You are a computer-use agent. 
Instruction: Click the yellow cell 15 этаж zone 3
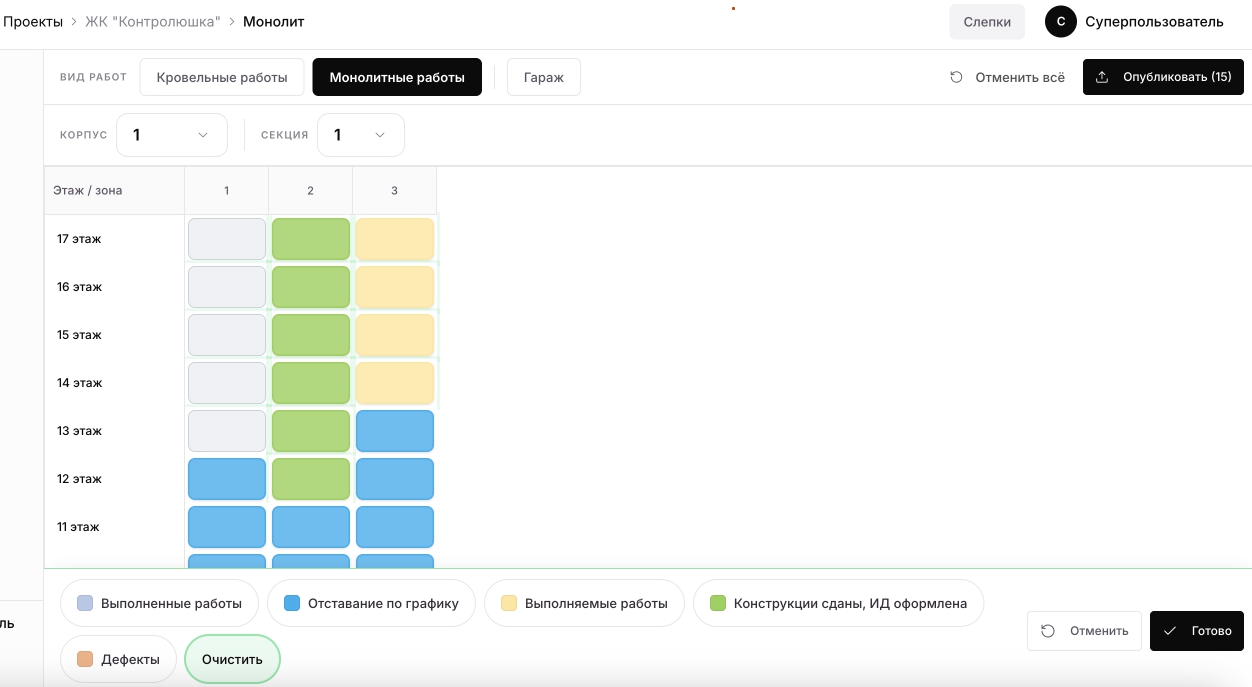(395, 335)
